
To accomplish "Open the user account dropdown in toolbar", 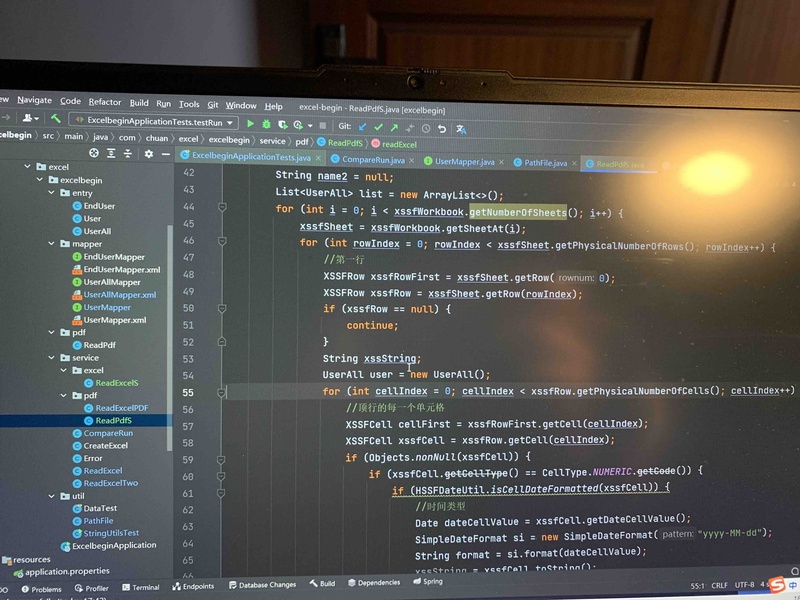I will [x=31, y=118].
